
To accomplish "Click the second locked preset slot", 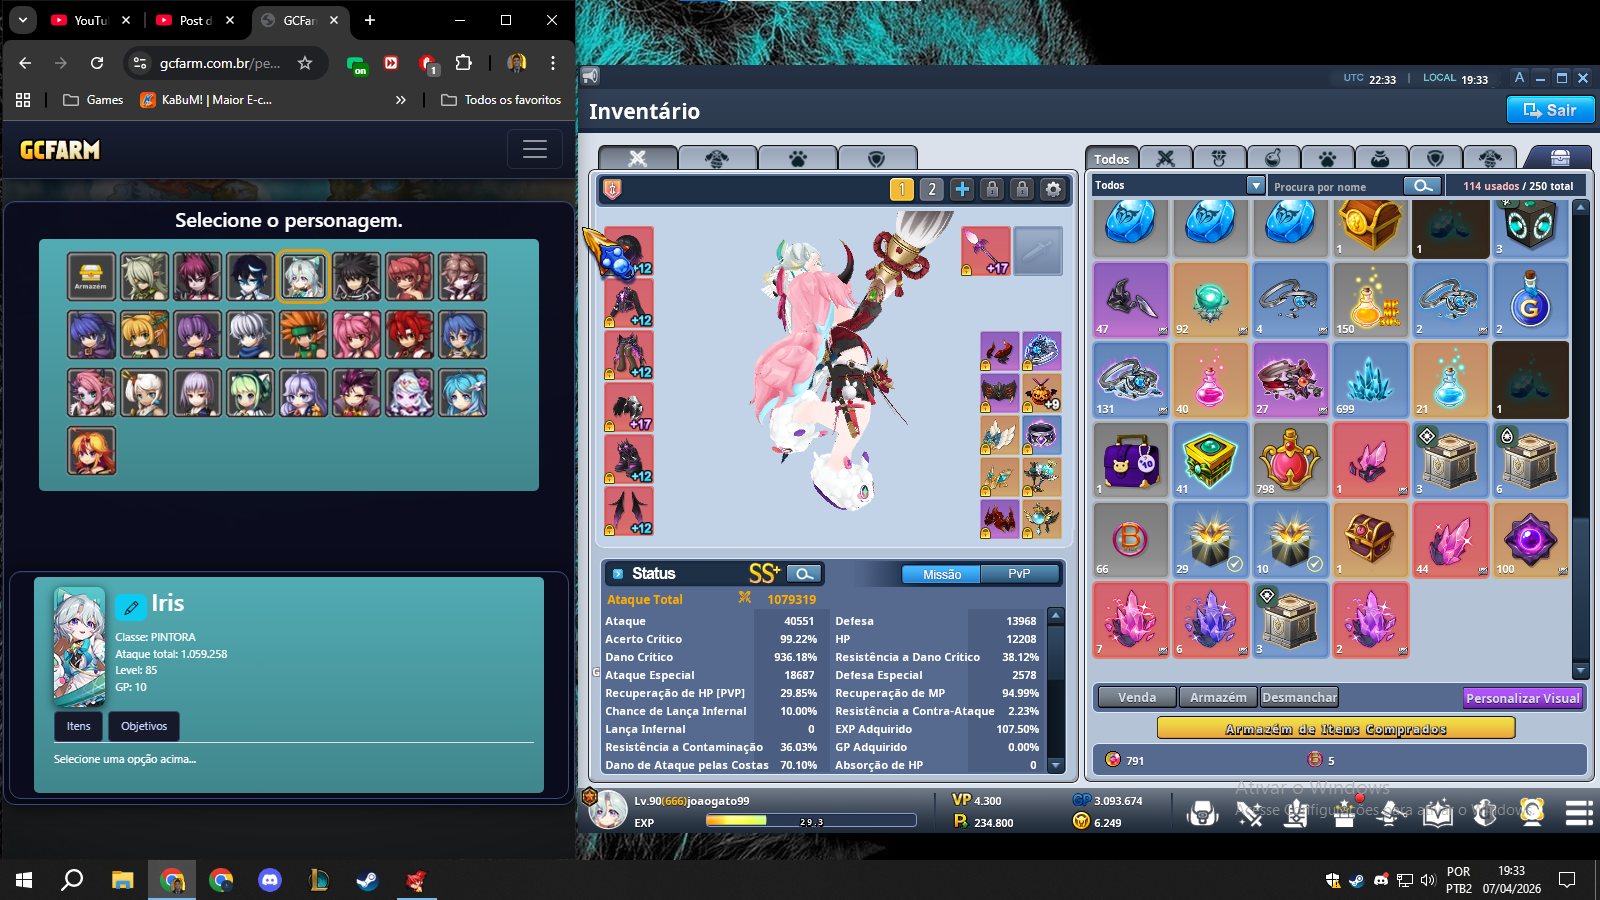I will [x=1022, y=189].
